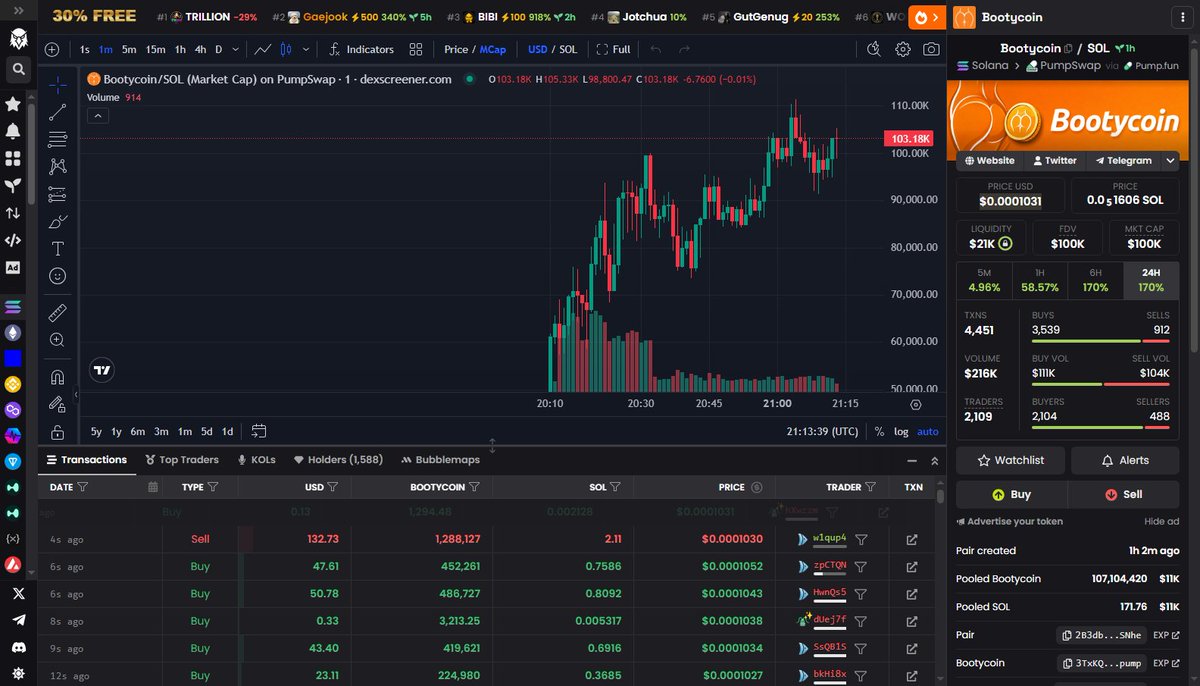Select the ruler measure tool
The height and width of the screenshot is (686, 1200).
(57, 313)
